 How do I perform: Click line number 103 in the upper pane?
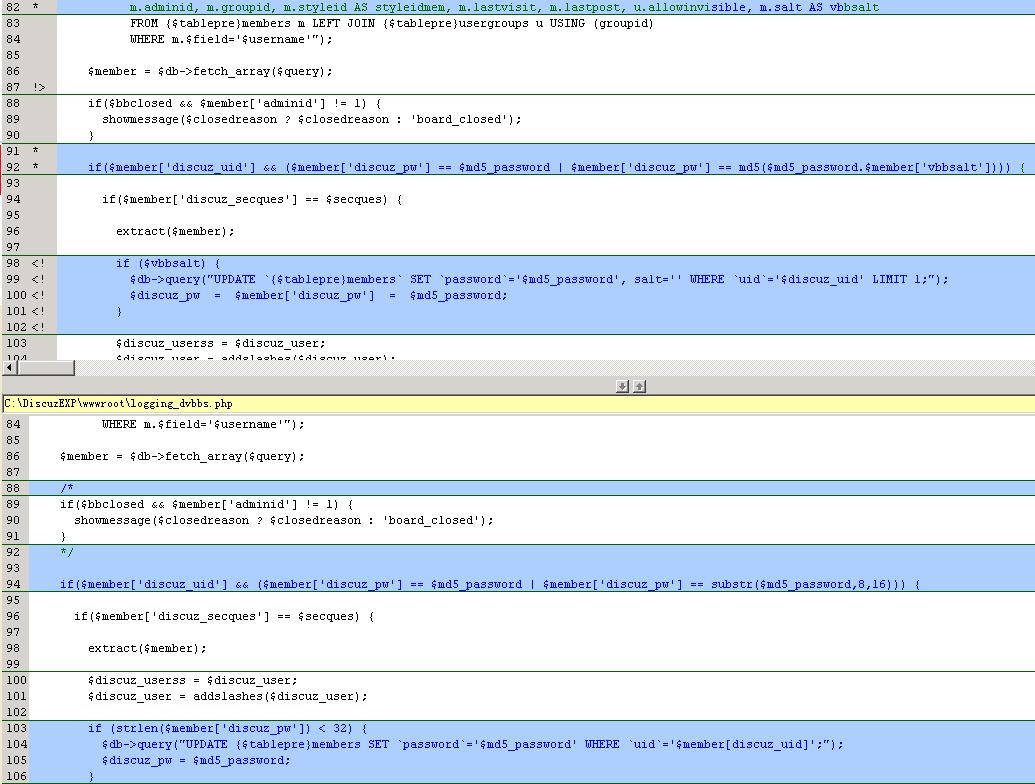pyautogui.click(x=17, y=343)
